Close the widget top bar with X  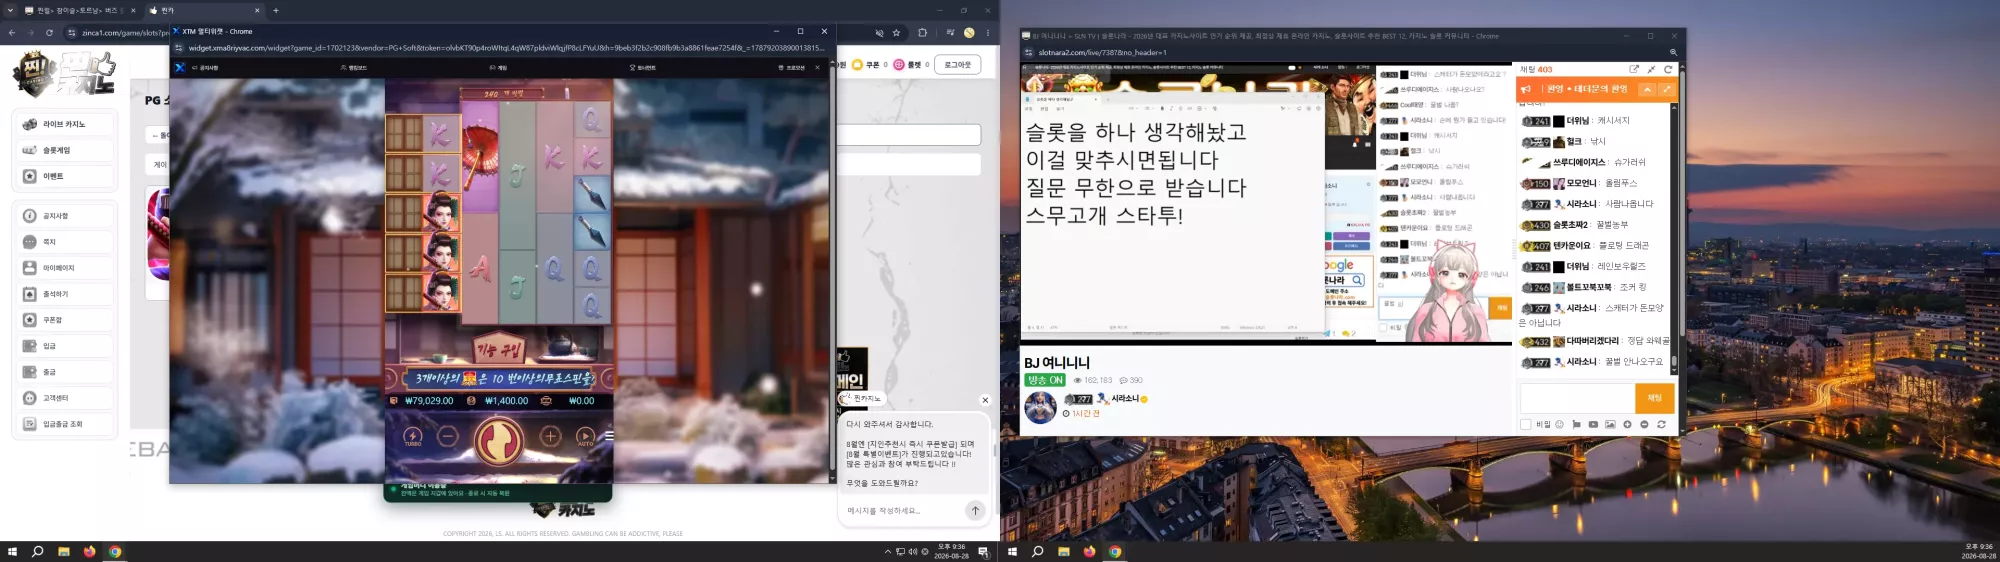(x=817, y=68)
